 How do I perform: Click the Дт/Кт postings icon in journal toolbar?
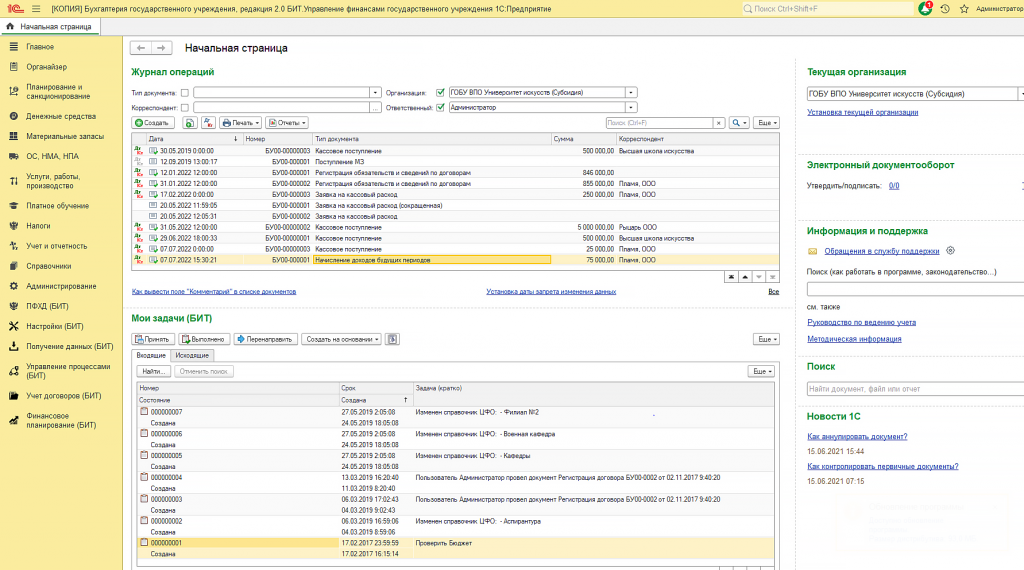click(208, 123)
